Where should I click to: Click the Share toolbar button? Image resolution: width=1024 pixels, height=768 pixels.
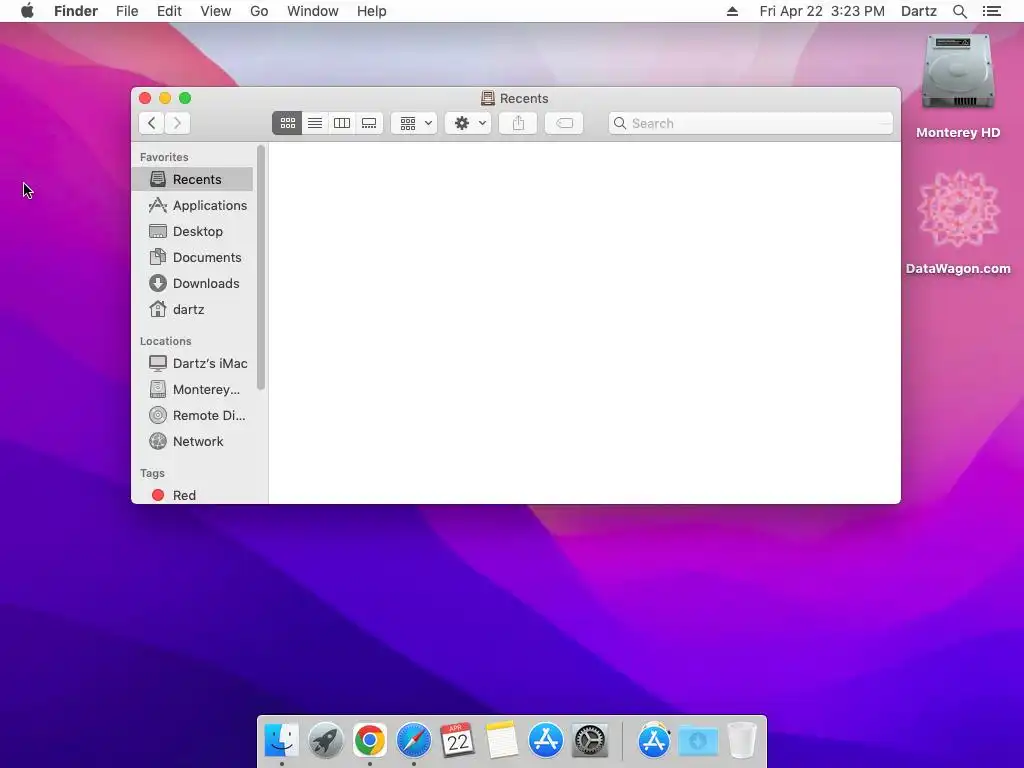[x=518, y=123]
